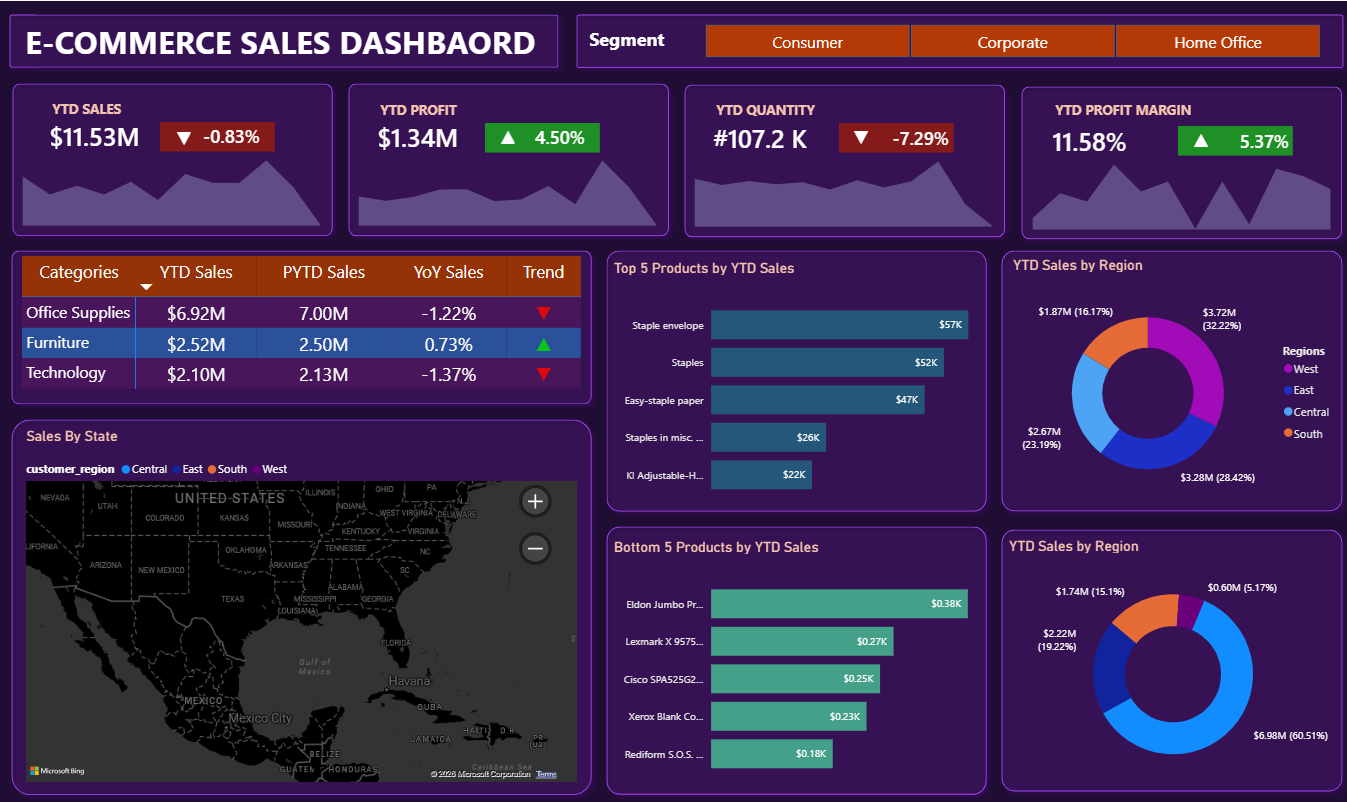Click the Furniture green trend arrow
Viewport: 1347px width, 802px height.
(x=543, y=344)
